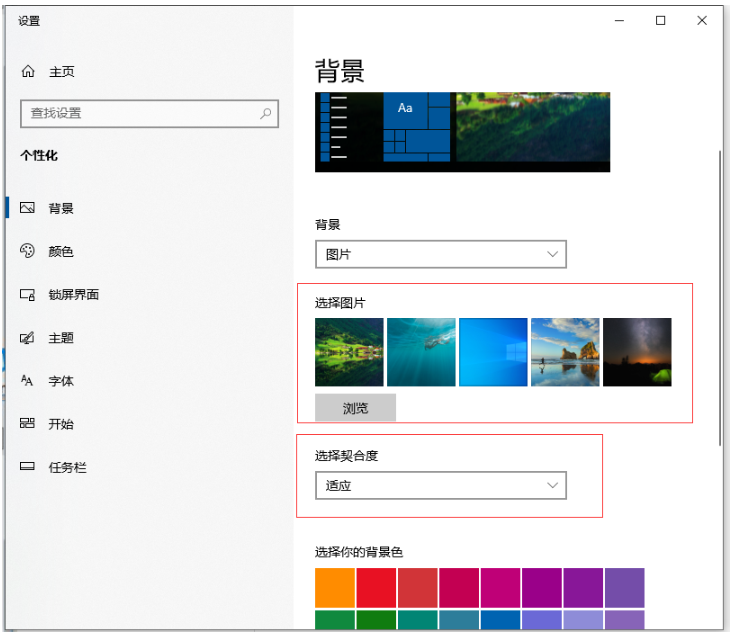Switch to the 锁屏界面 page
Viewport: 732px width, 633px height.
[x=73, y=295]
